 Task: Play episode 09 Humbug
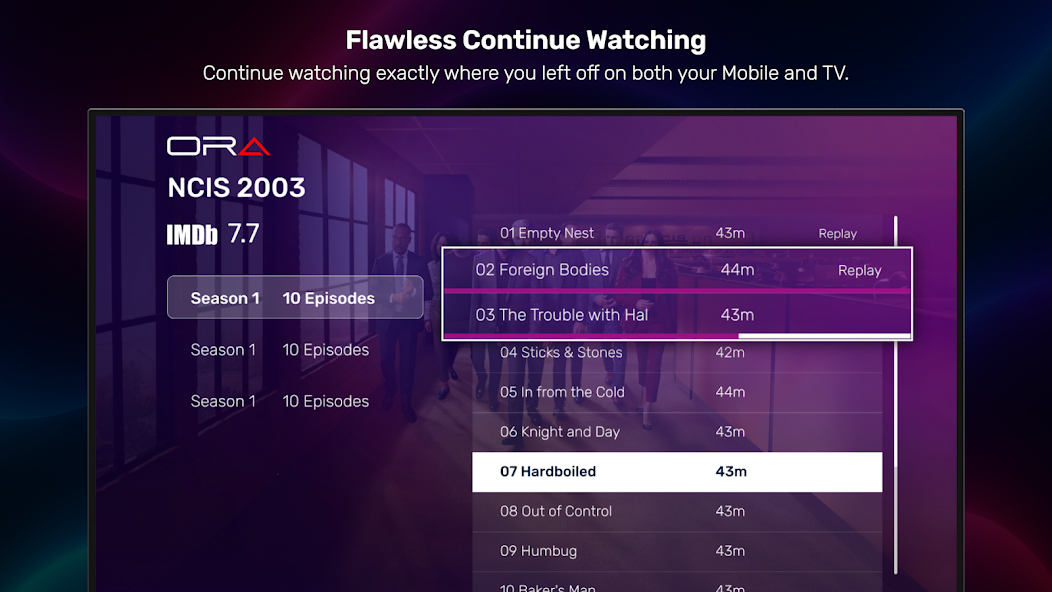[x=538, y=551]
